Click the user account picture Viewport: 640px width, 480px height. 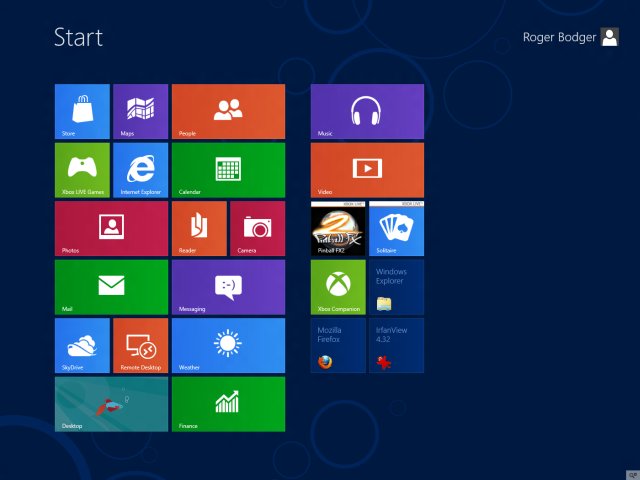click(x=609, y=37)
